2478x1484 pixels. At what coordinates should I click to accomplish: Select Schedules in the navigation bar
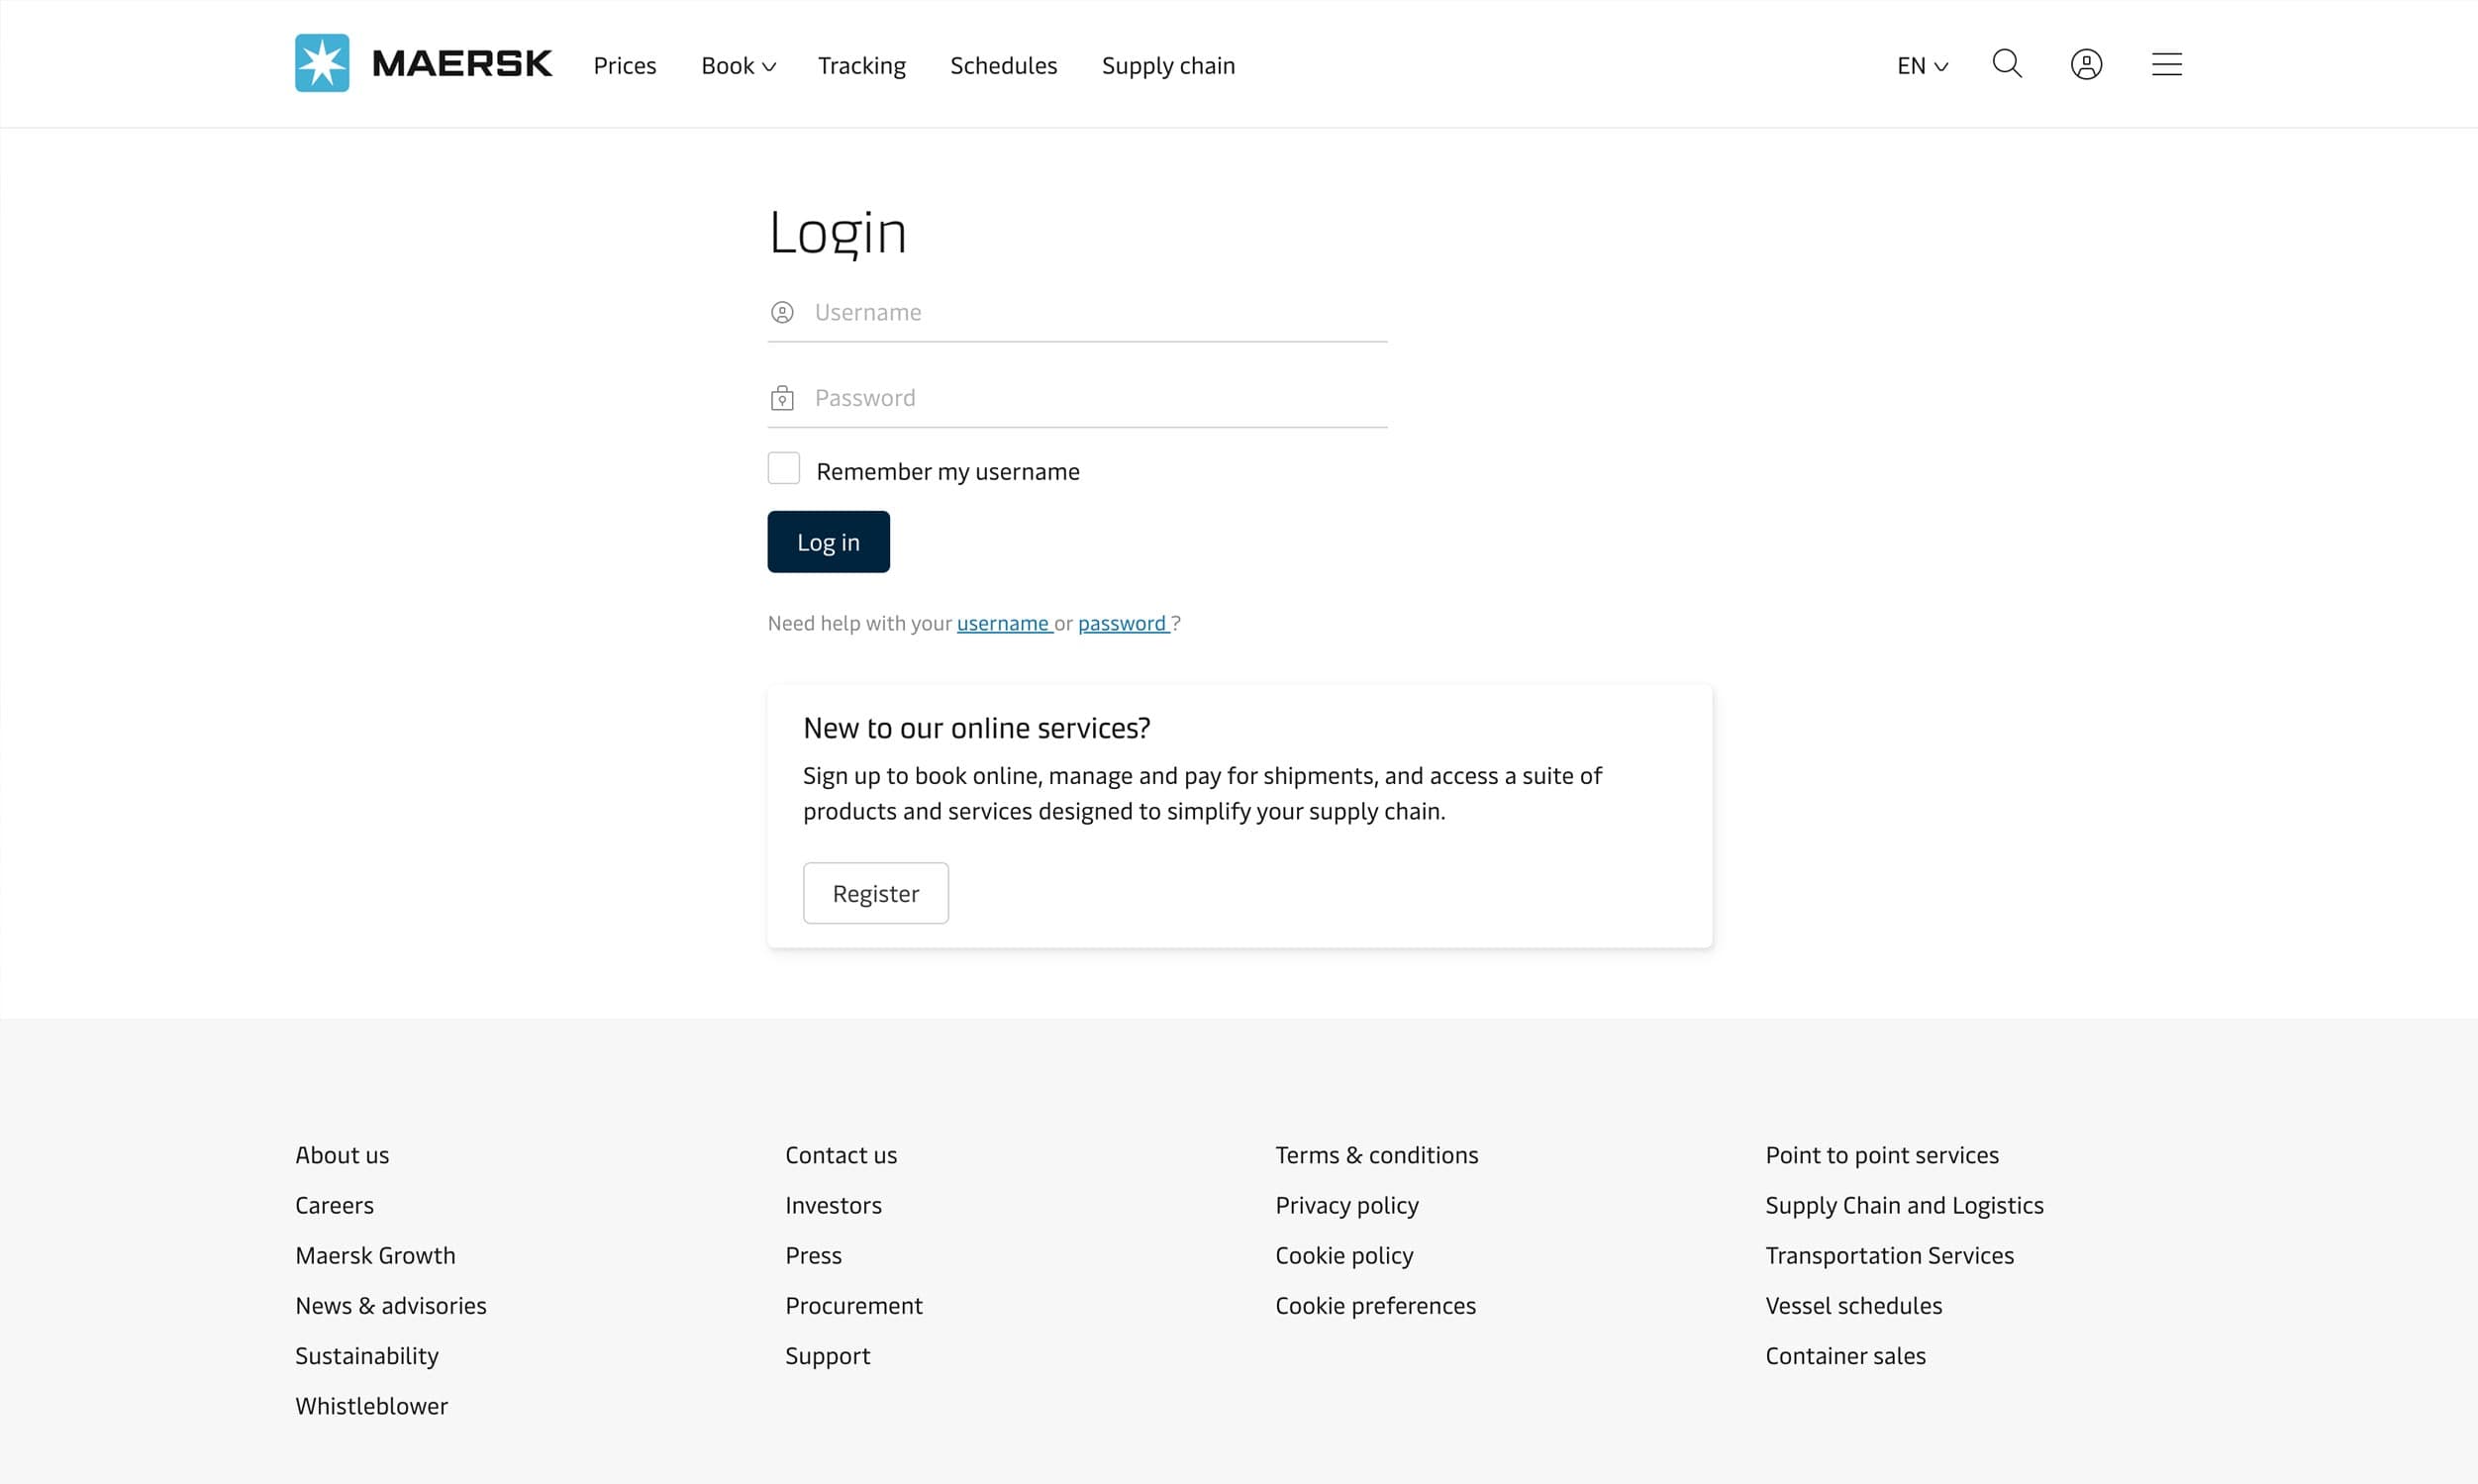1003,66
